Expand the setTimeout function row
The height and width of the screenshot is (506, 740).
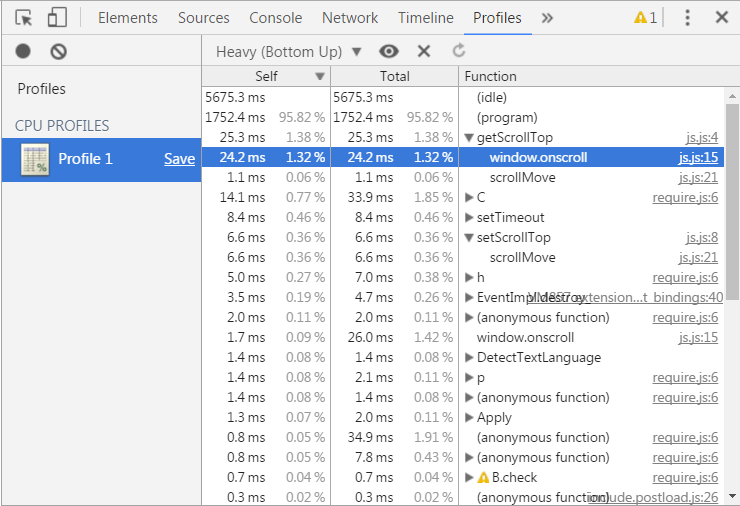click(x=470, y=217)
